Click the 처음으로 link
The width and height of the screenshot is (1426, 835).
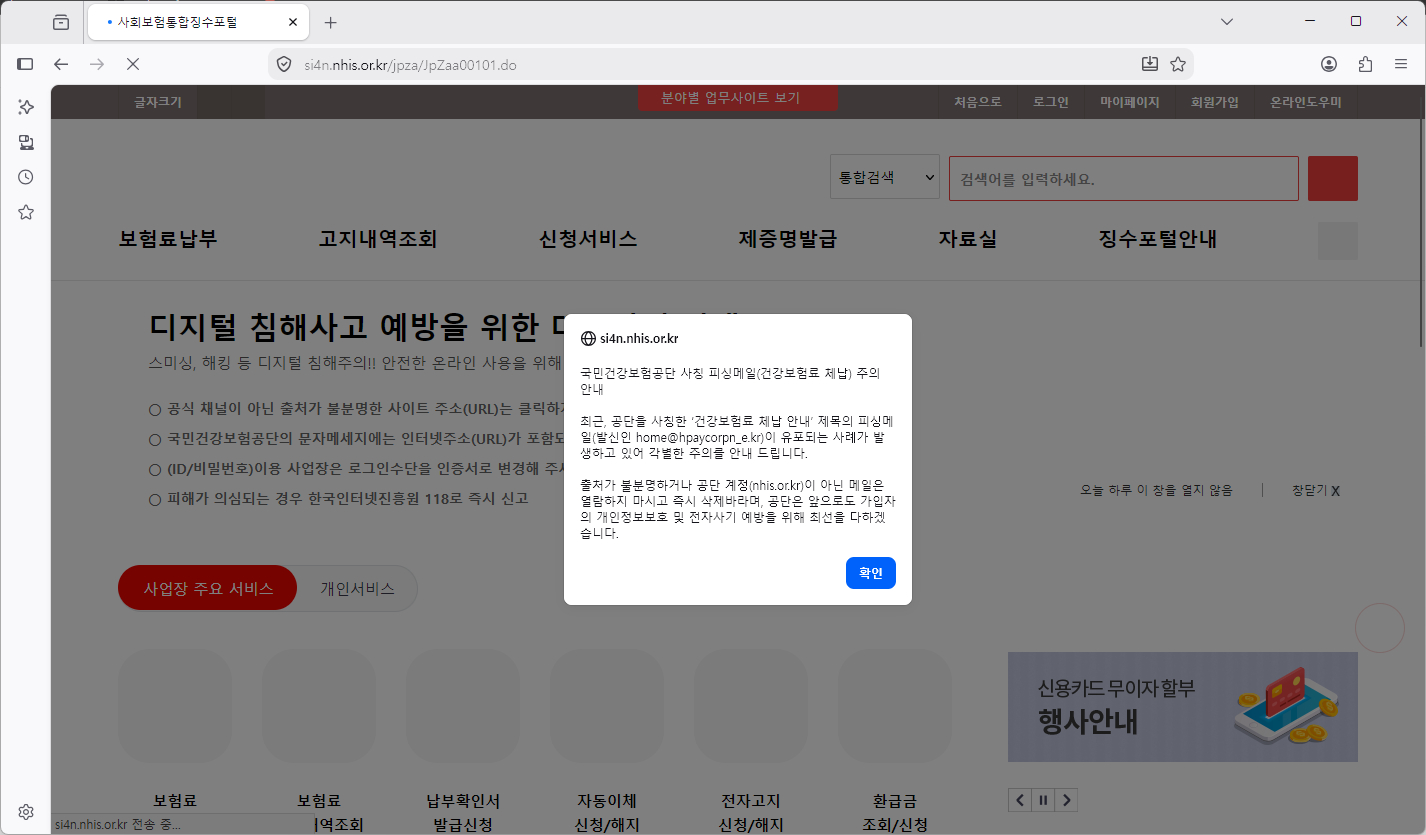pyautogui.click(x=978, y=102)
